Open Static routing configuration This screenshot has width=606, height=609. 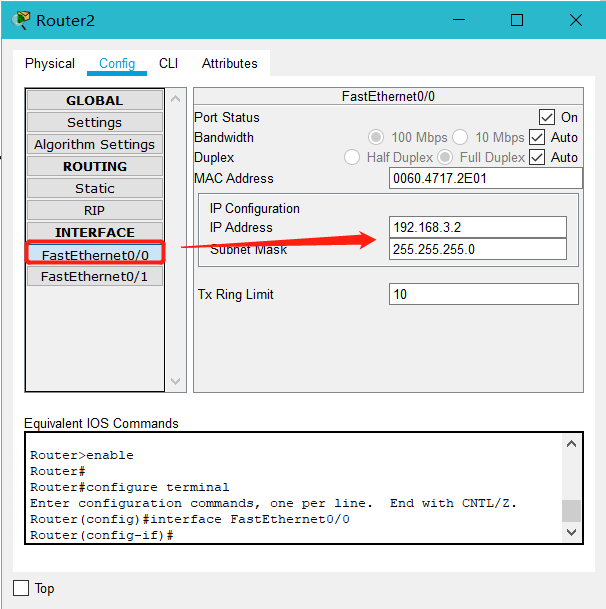pos(95,188)
